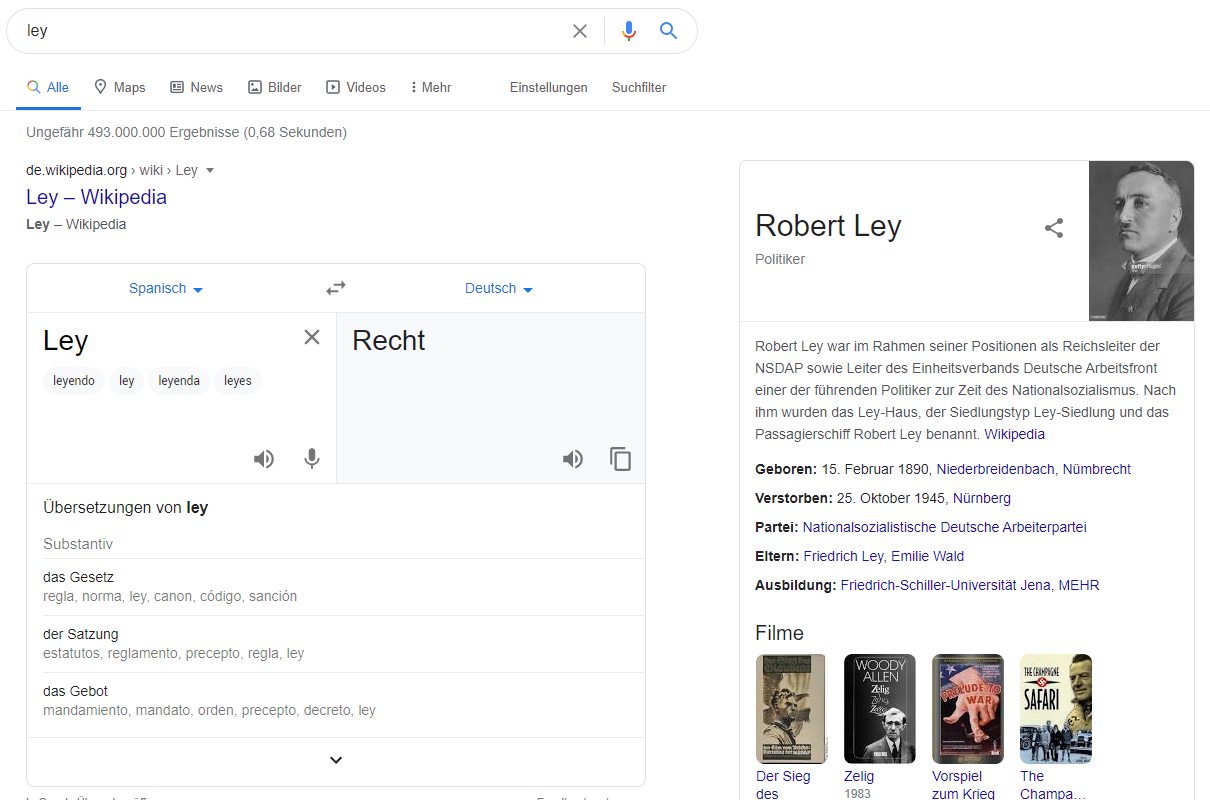This screenshot has height=800, width=1210.
Task: Open the Spanisch source language dropdown
Action: 166,288
